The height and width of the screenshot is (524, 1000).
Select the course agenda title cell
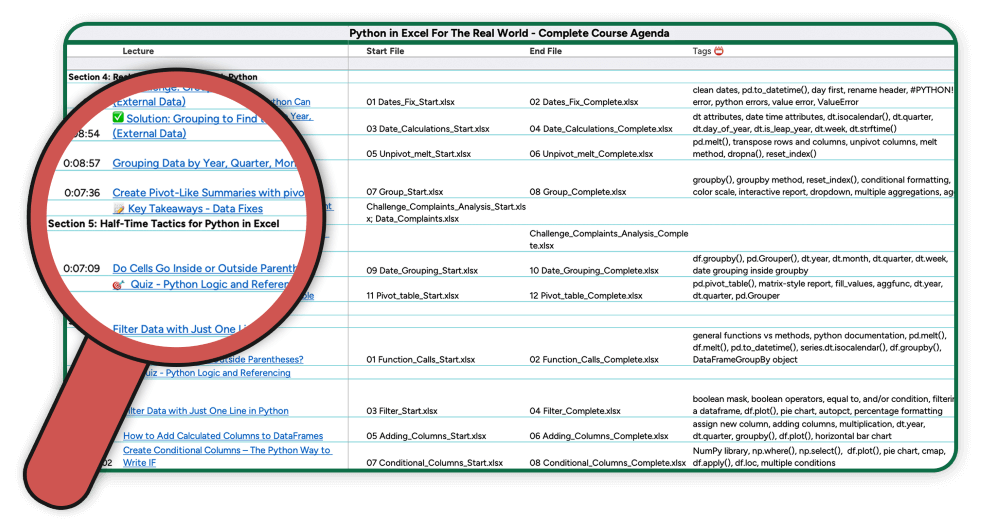[x=509, y=33]
